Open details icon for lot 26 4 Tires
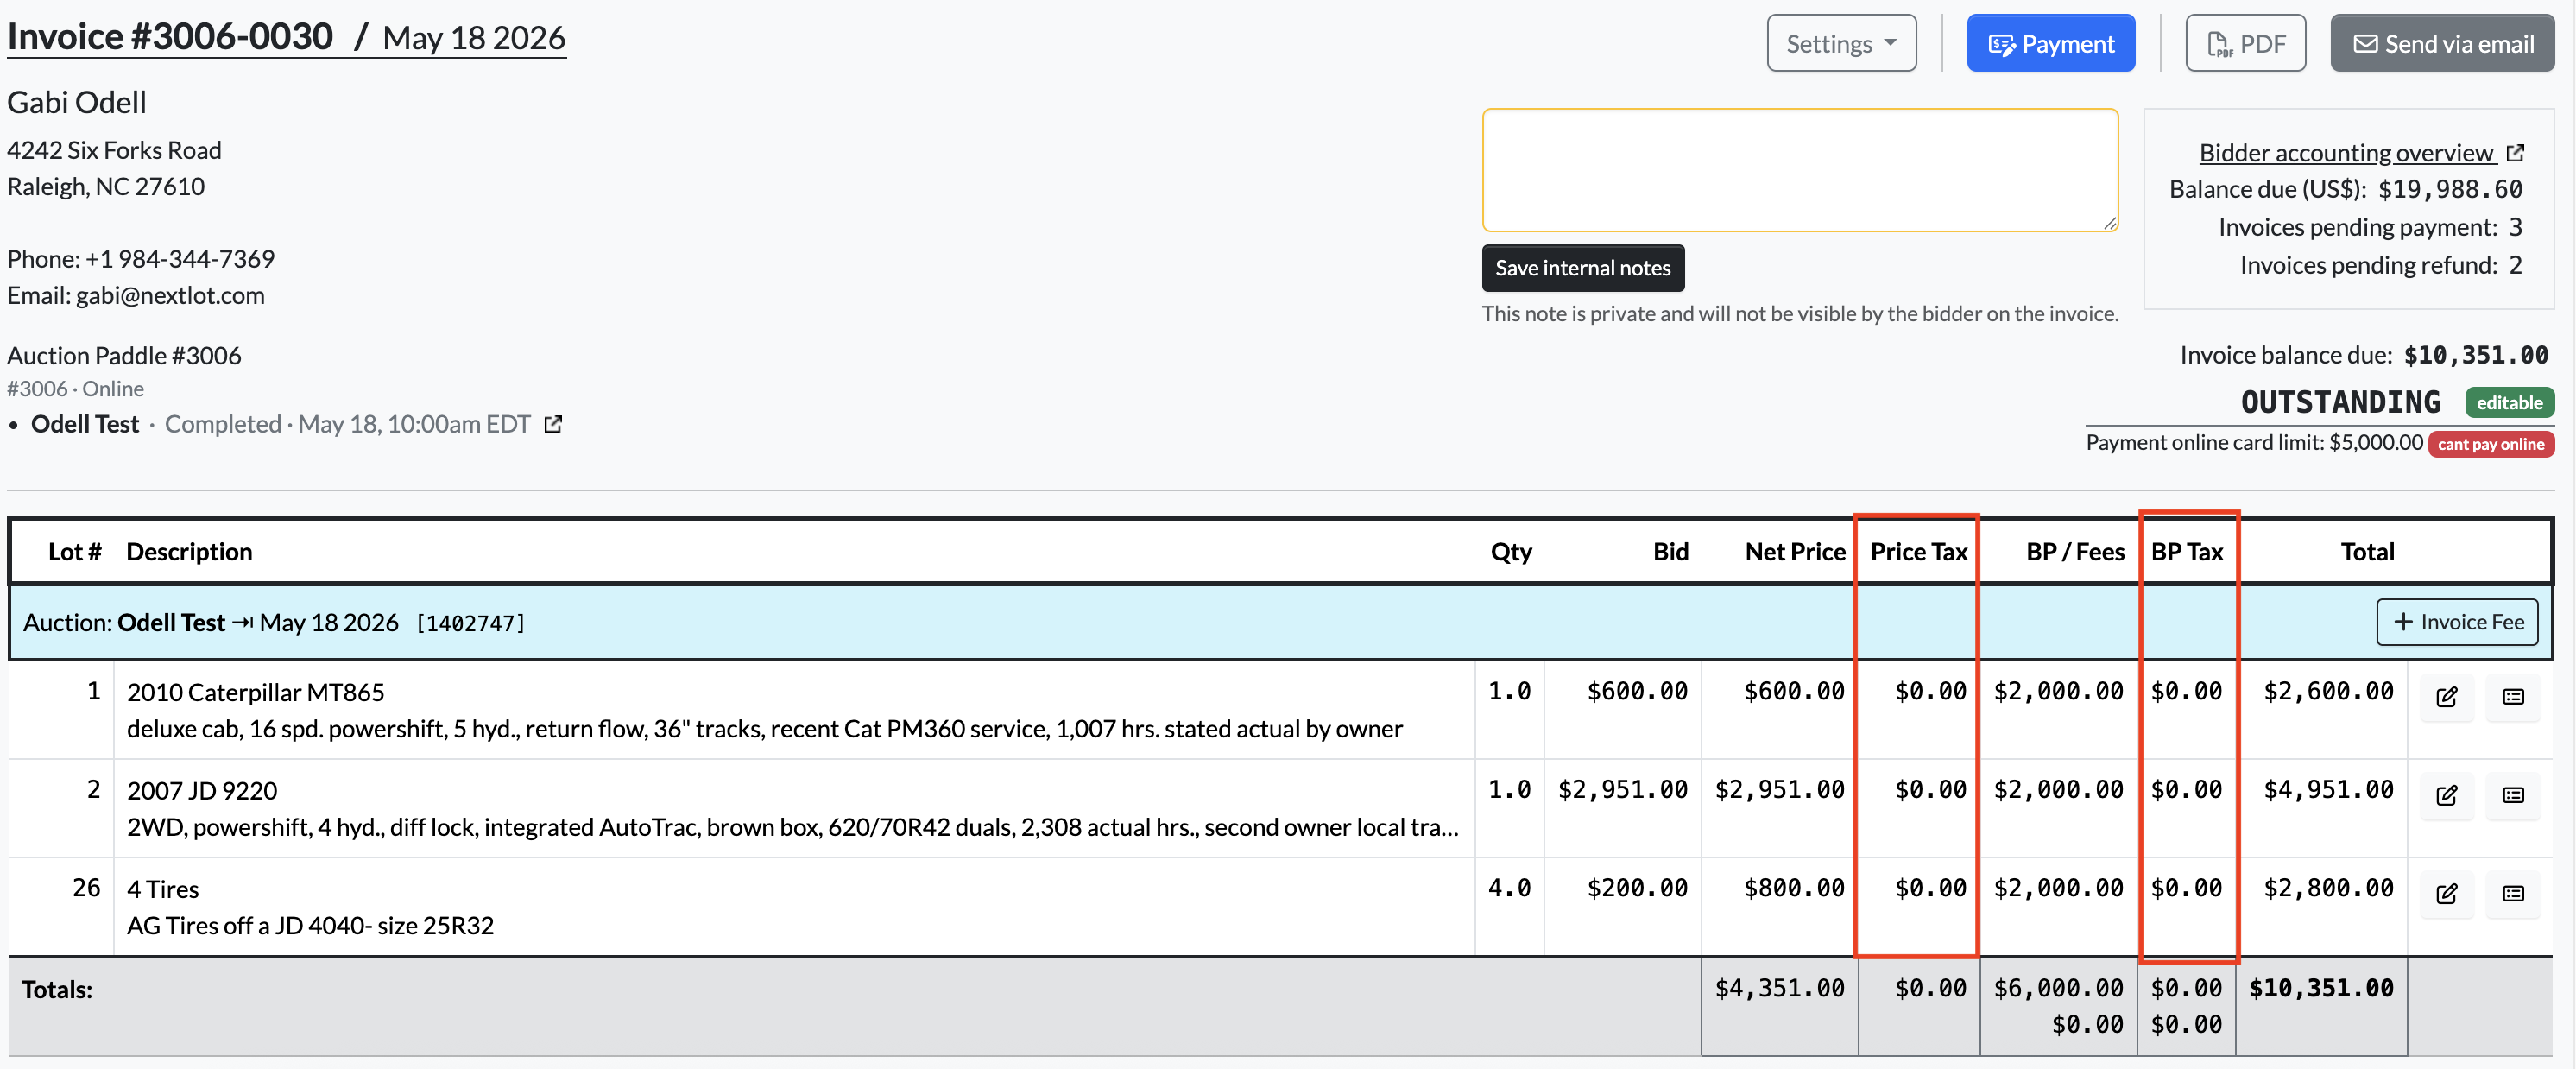Image resolution: width=2576 pixels, height=1069 pixels. (2513, 894)
